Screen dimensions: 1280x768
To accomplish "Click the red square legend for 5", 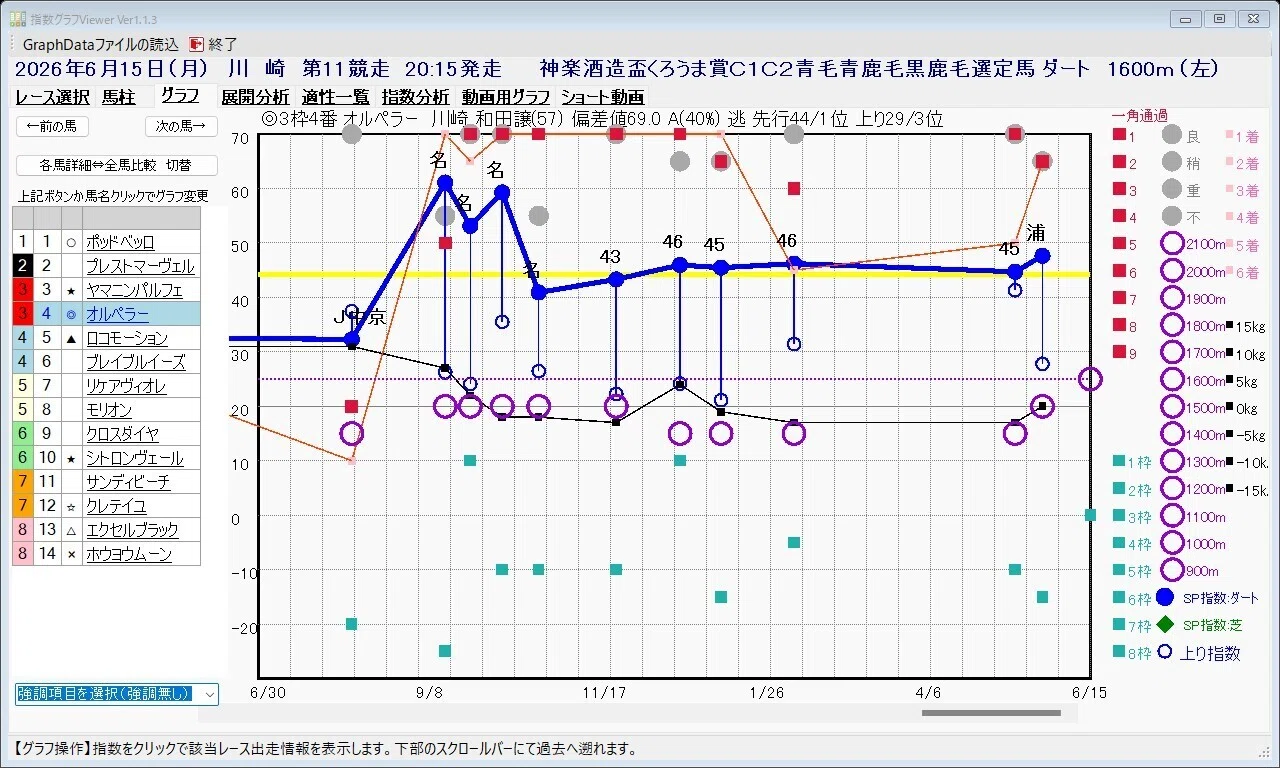I will (1119, 244).
